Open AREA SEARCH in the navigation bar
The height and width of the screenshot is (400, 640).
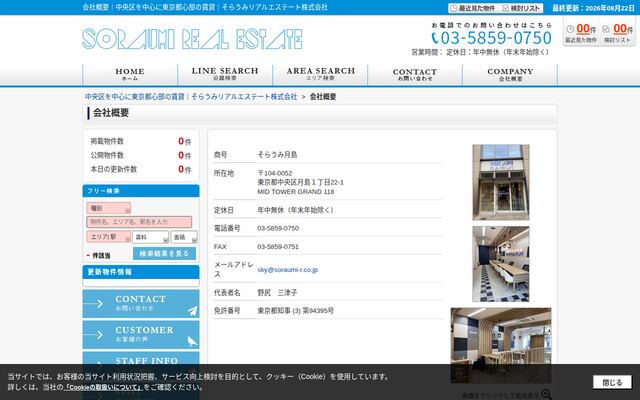tap(320, 74)
